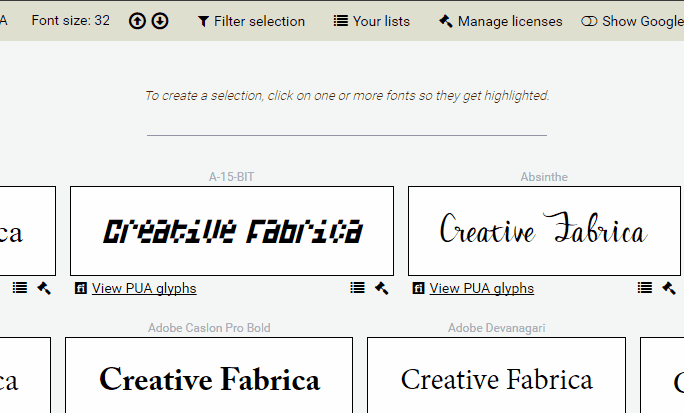Select Adobe Caslon Pro Bold preview
Screen dimensions: 684x413
(209, 378)
